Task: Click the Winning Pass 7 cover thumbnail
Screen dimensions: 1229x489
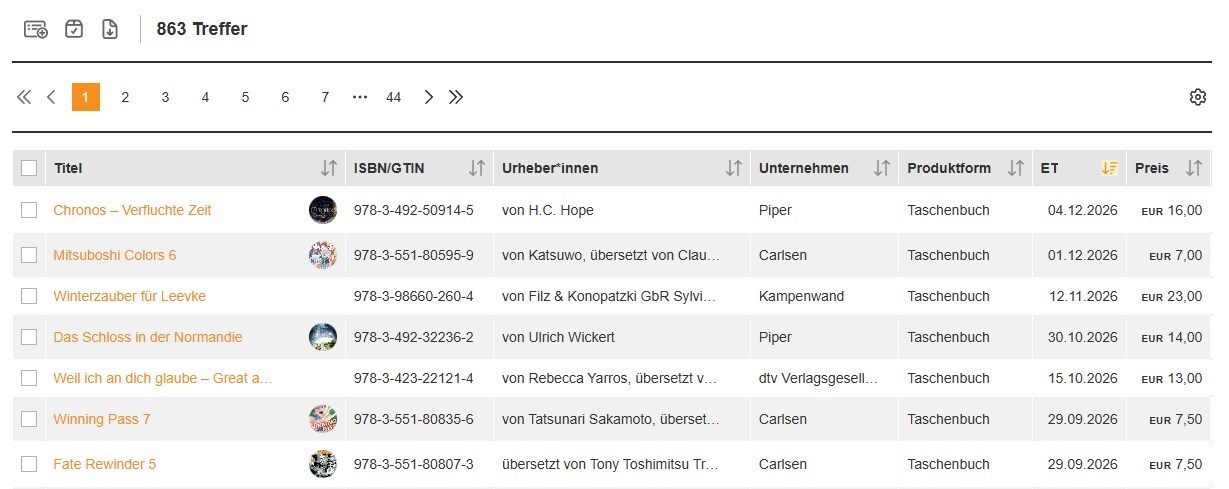Action: coord(322,419)
